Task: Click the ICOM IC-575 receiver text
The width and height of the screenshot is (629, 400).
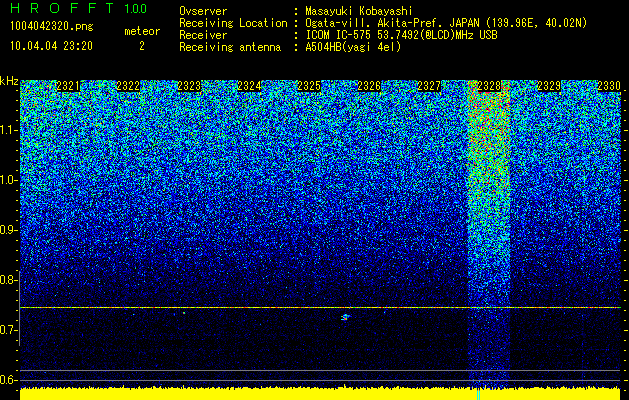Action: (x=401, y=35)
